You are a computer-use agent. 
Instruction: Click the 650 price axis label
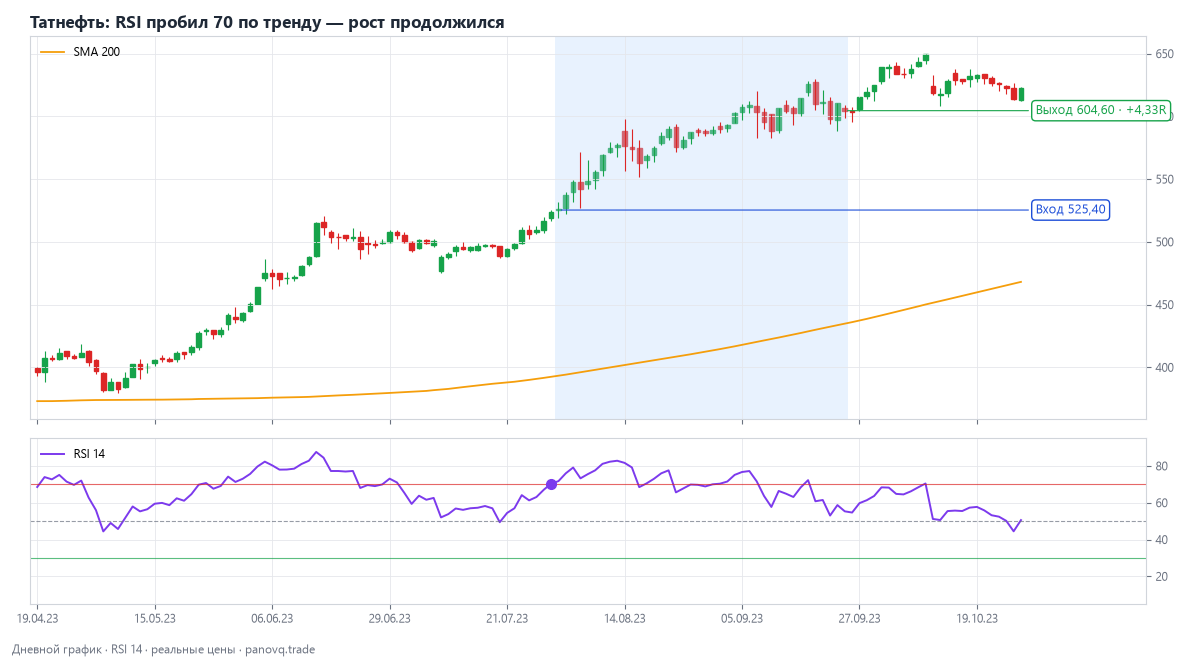click(x=1165, y=54)
